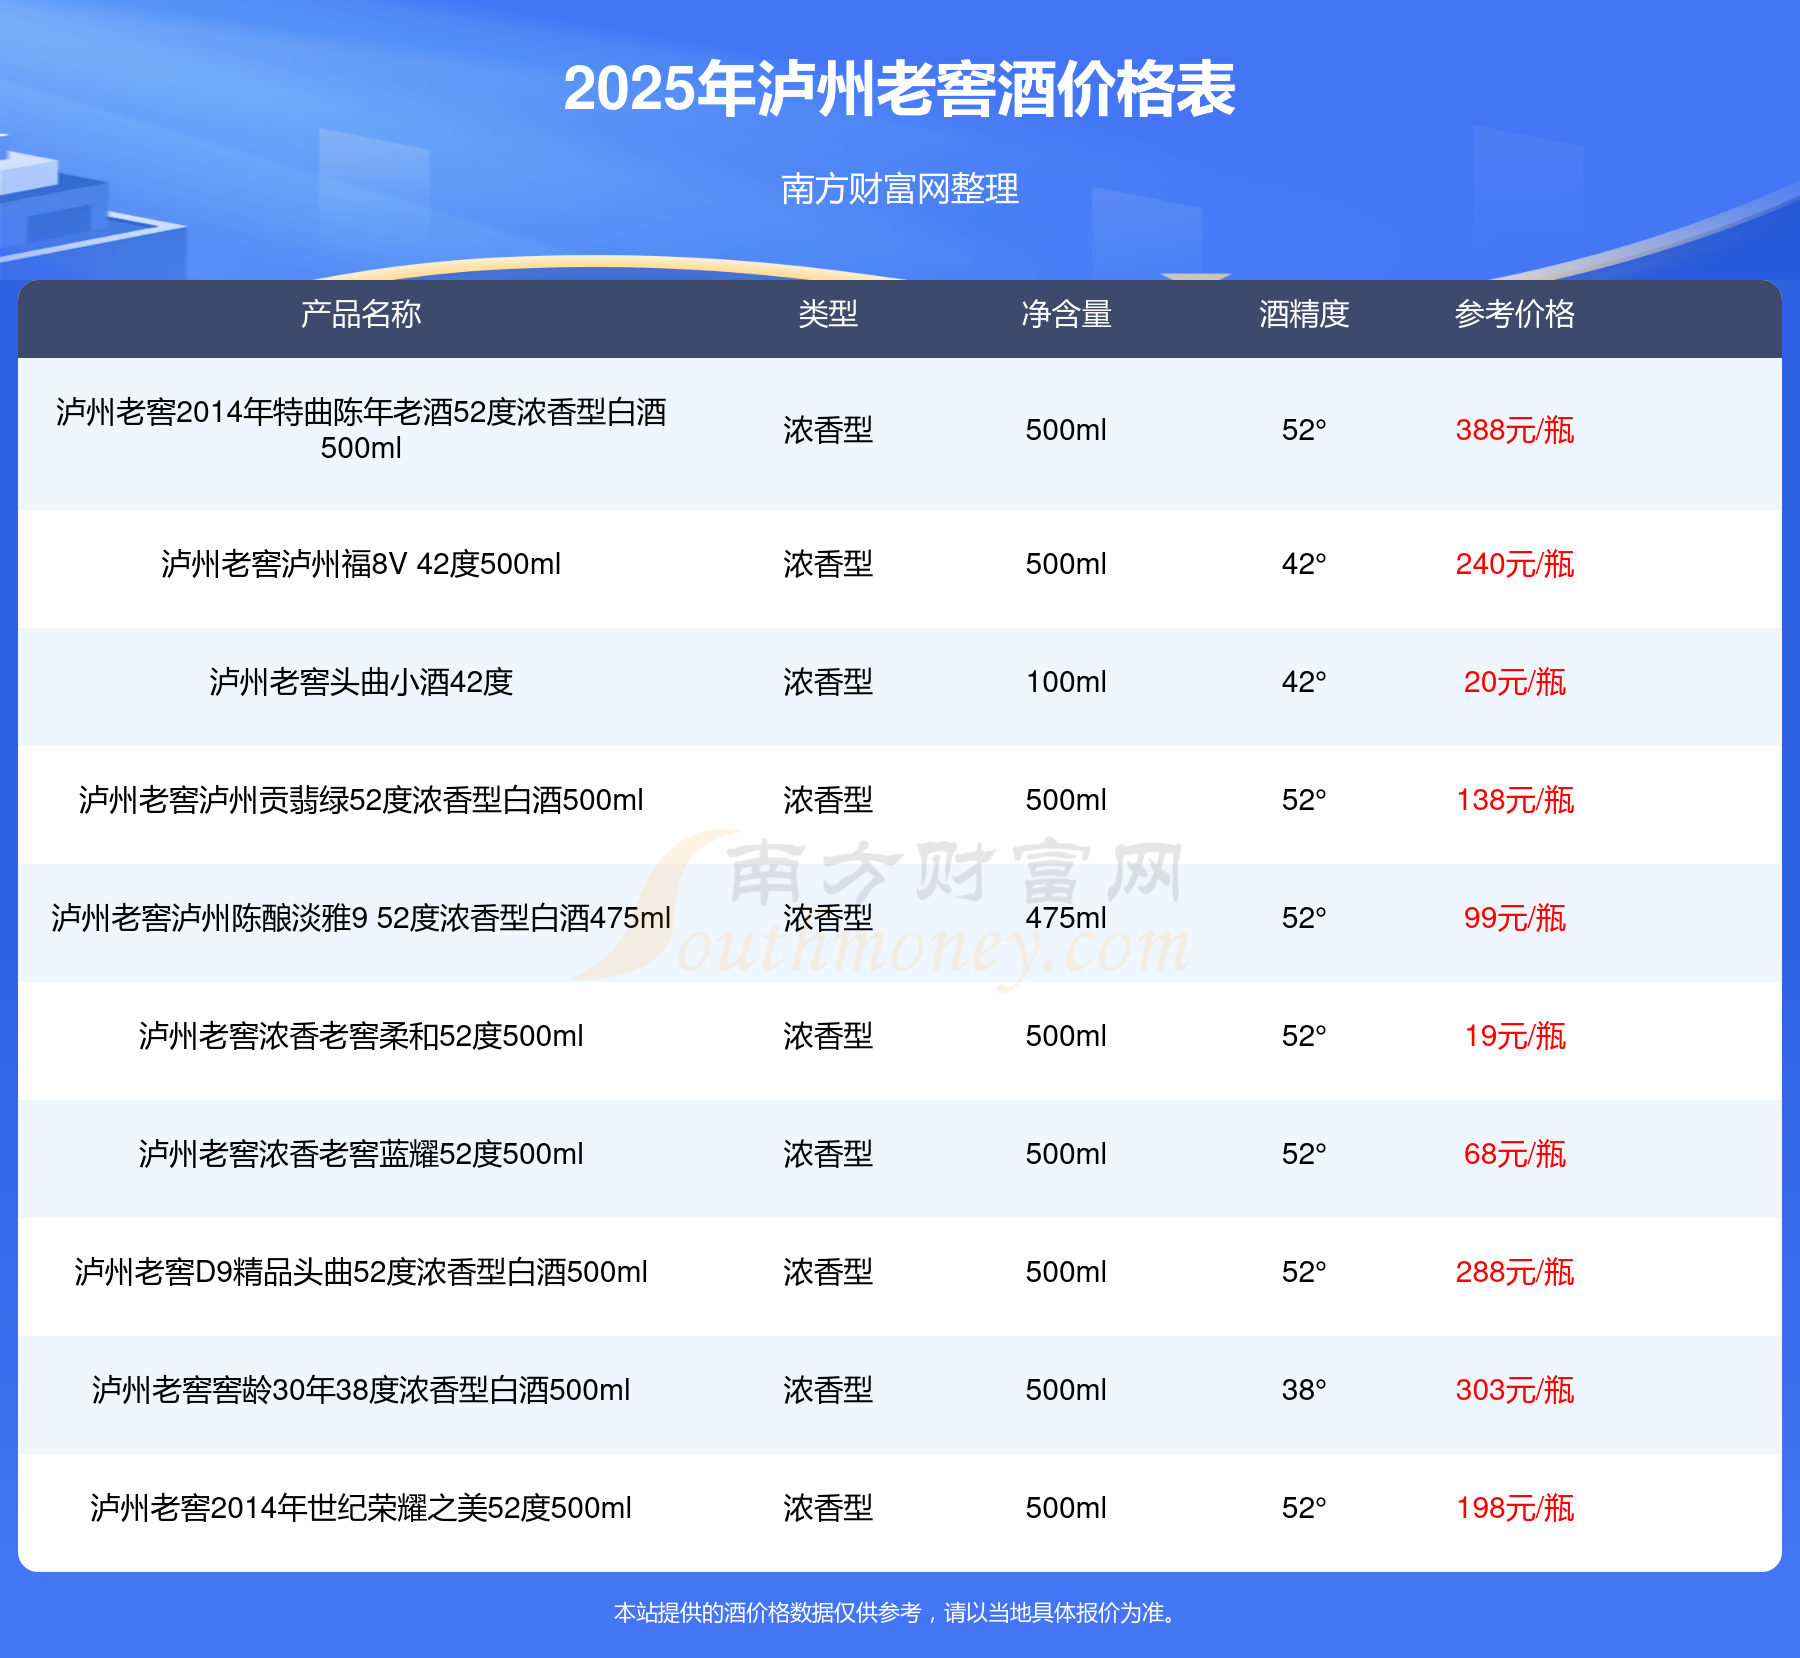This screenshot has width=1800, height=1658.
Task: Select 52° in the D9精品头曲 row
Action: pos(1304,1272)
